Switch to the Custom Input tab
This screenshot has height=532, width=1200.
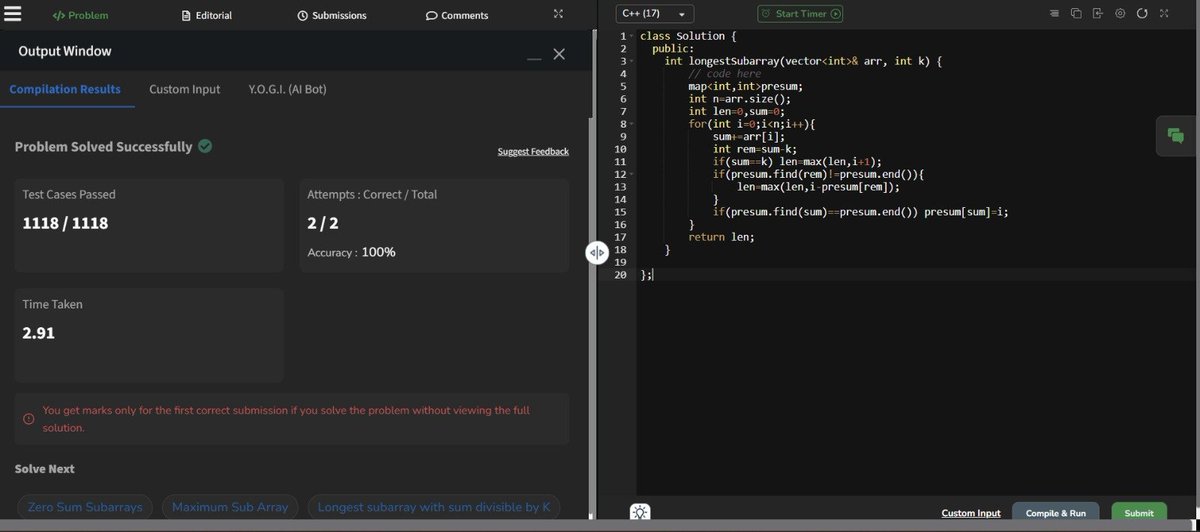[185, 89]
